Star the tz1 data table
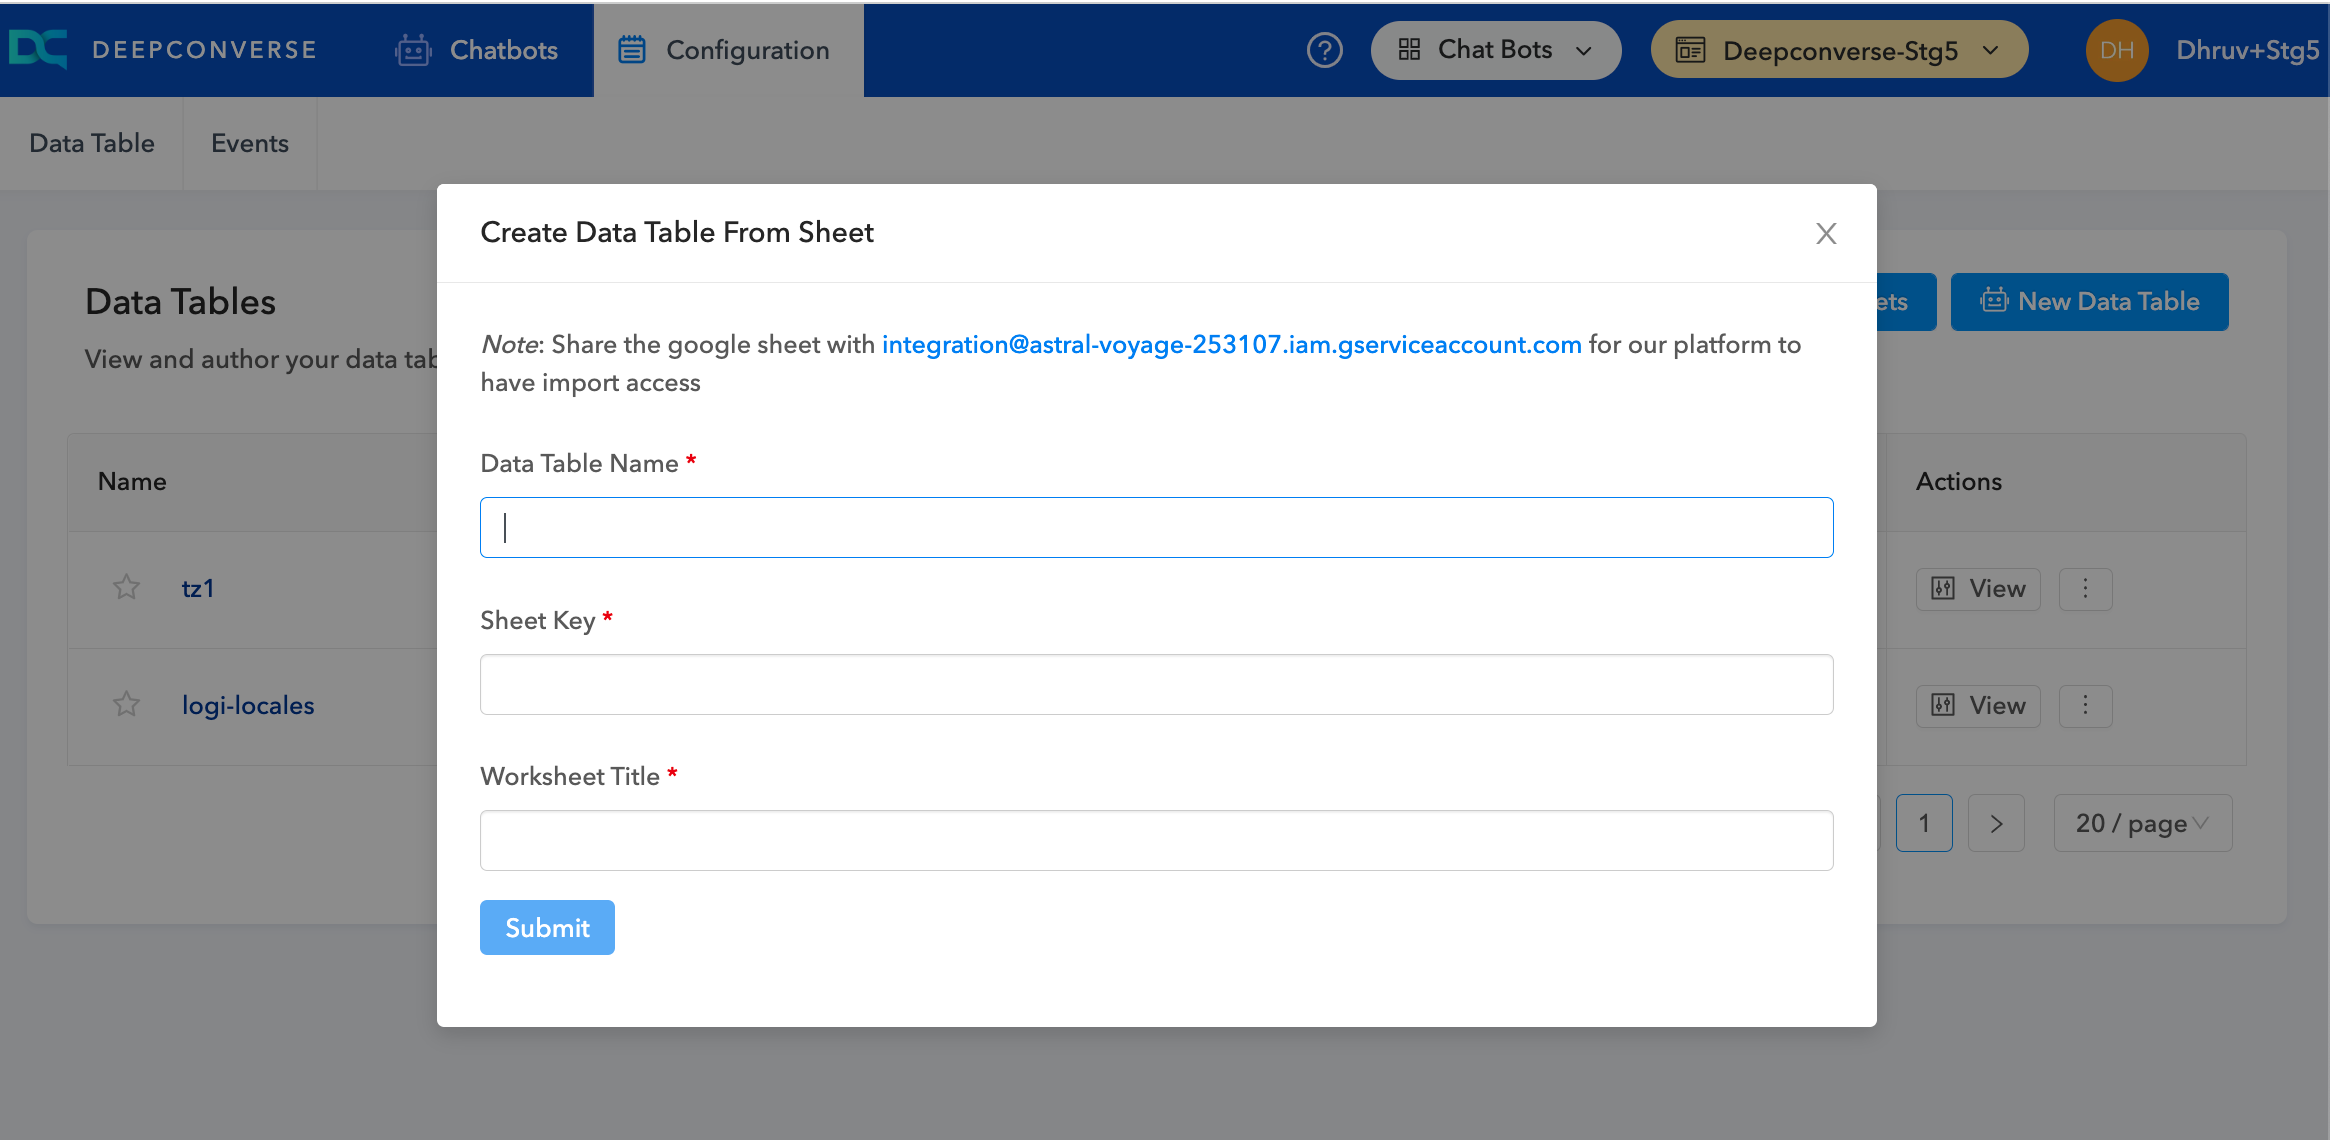2330x1140 pixels. coord(126,588)
